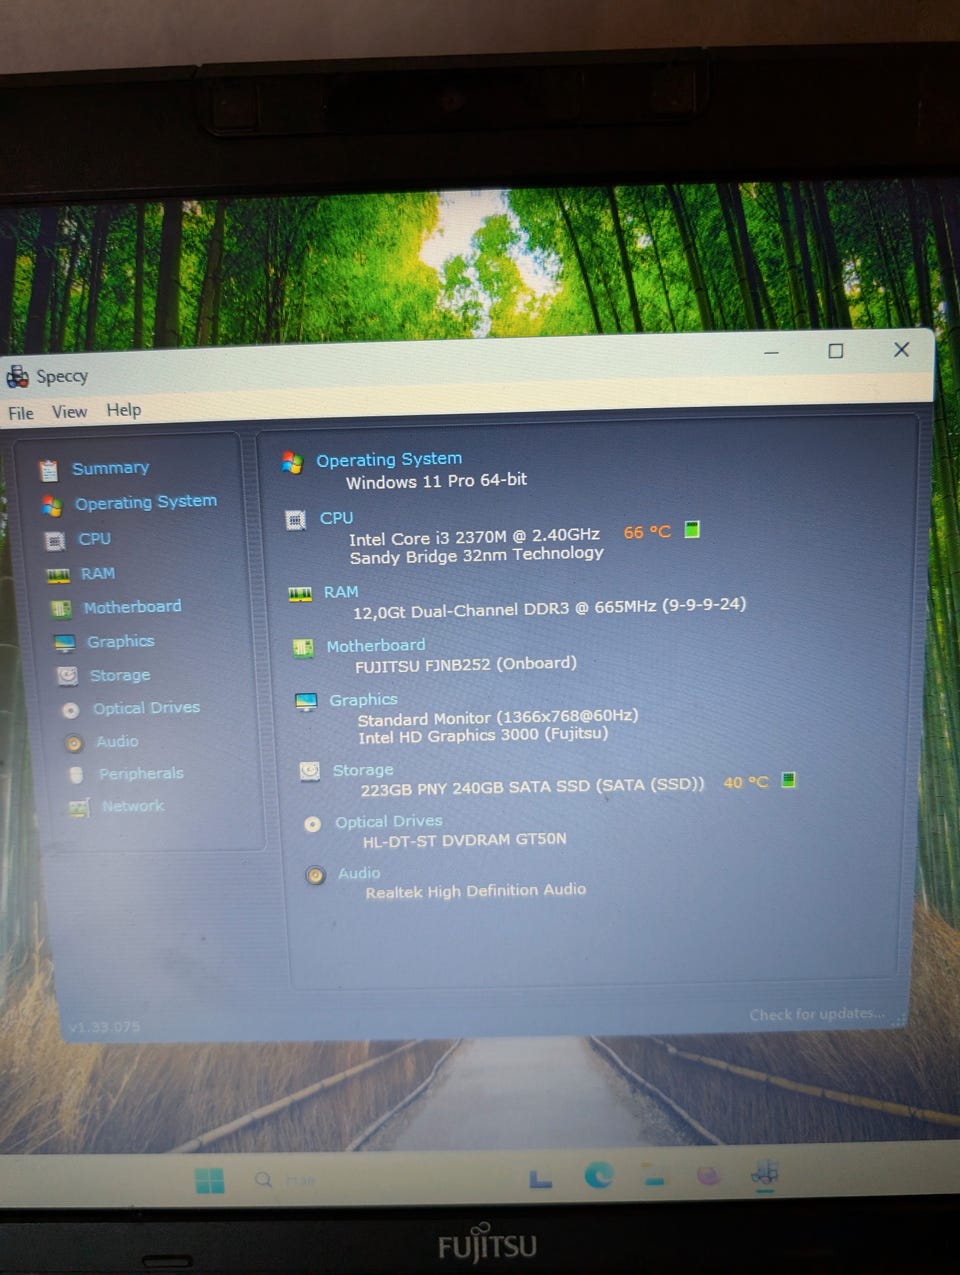Close the Speccy window

(901, 349)
